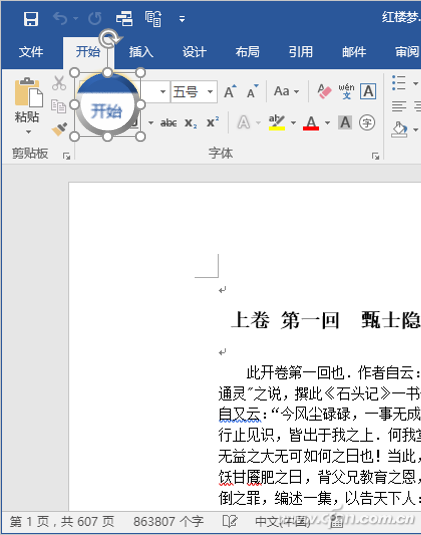Redo the last action

pyautogui.click(x=95, y=18)
